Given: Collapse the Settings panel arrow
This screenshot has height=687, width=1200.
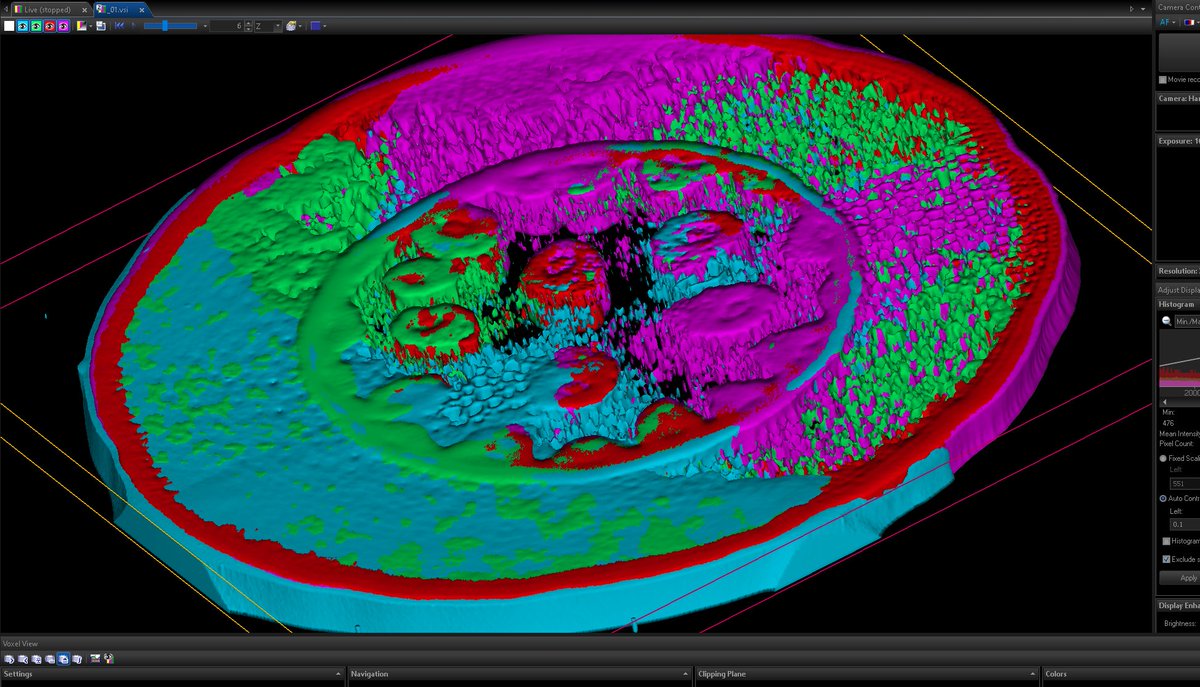Looking at the screenshot, I should (338, 674).
